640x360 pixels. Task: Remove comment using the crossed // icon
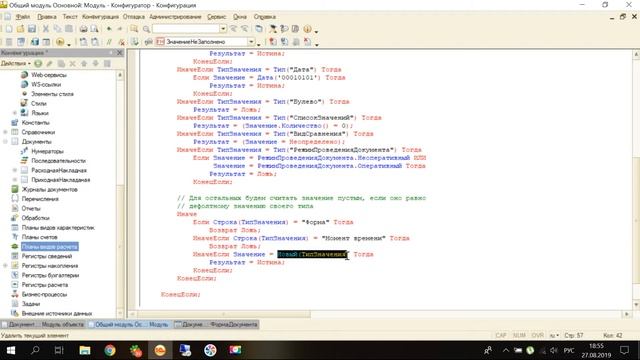[121, 42]
